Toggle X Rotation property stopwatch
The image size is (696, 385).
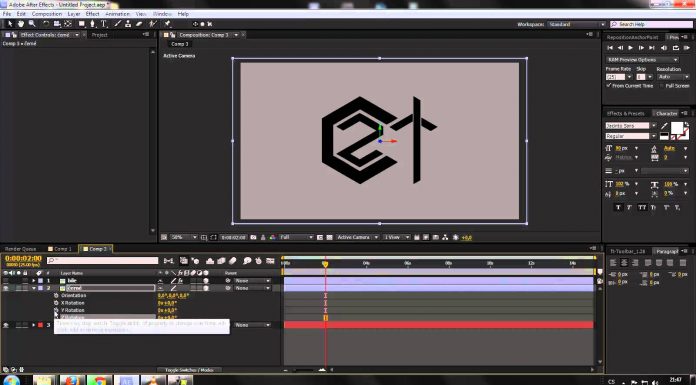[56, 303]
